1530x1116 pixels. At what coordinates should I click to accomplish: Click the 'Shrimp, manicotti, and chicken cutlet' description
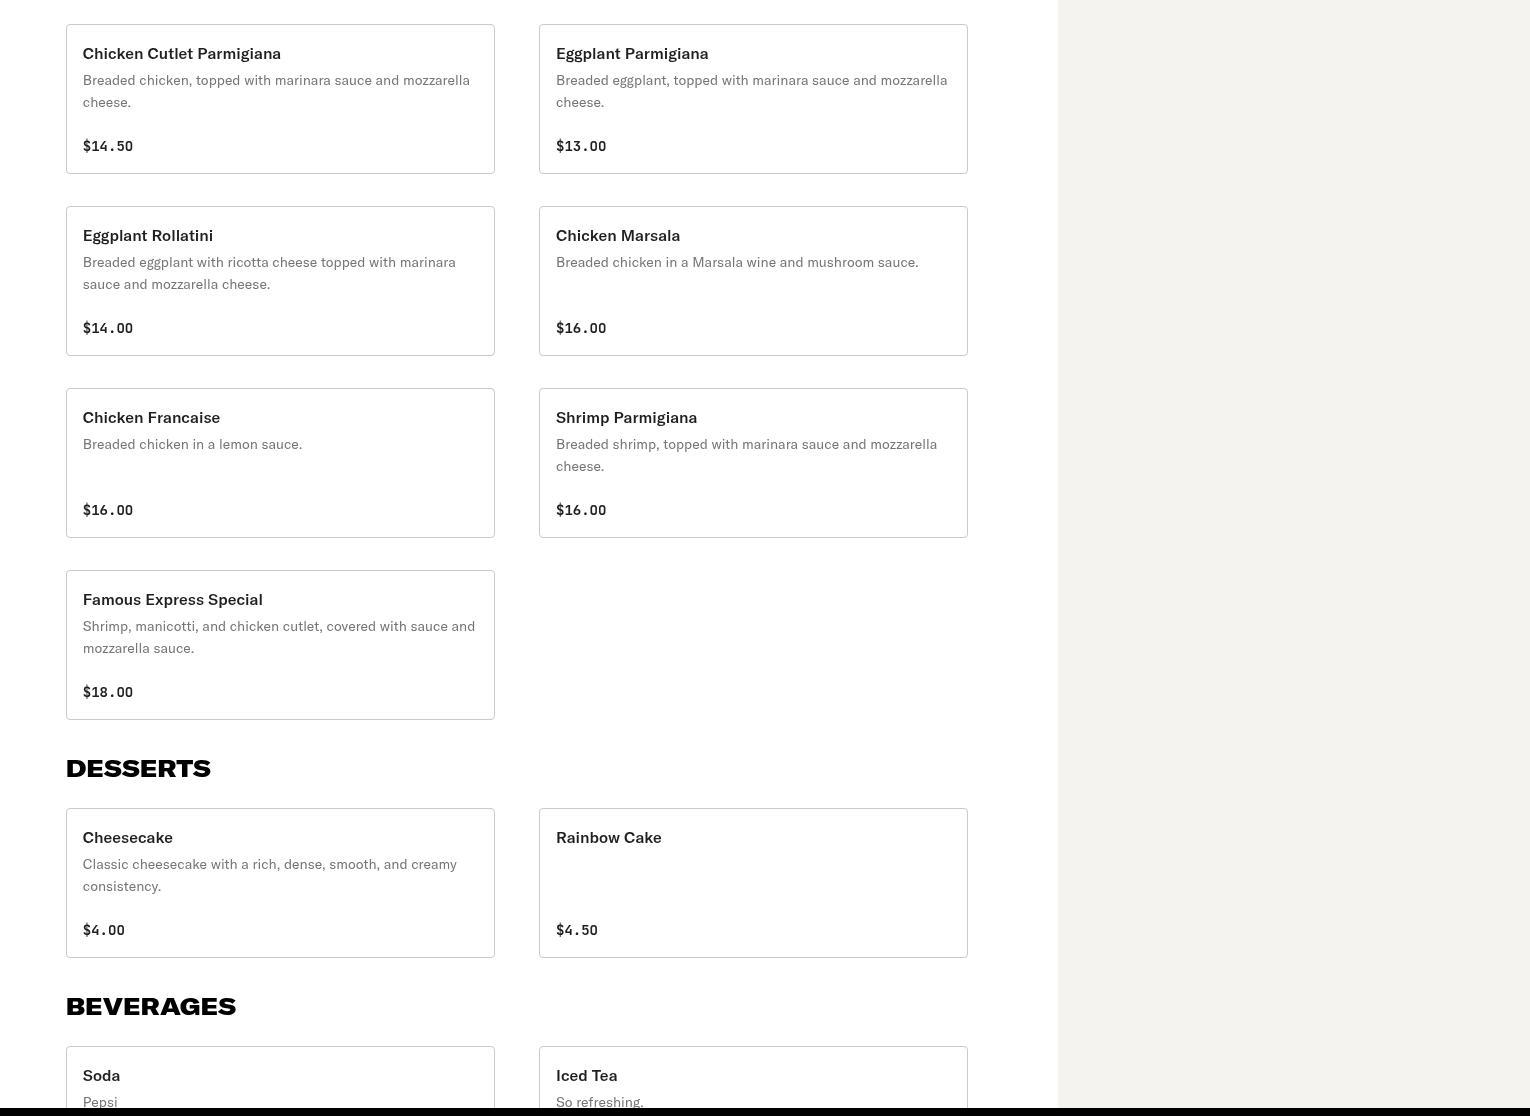pyautogui.click(x=279, y=637)
